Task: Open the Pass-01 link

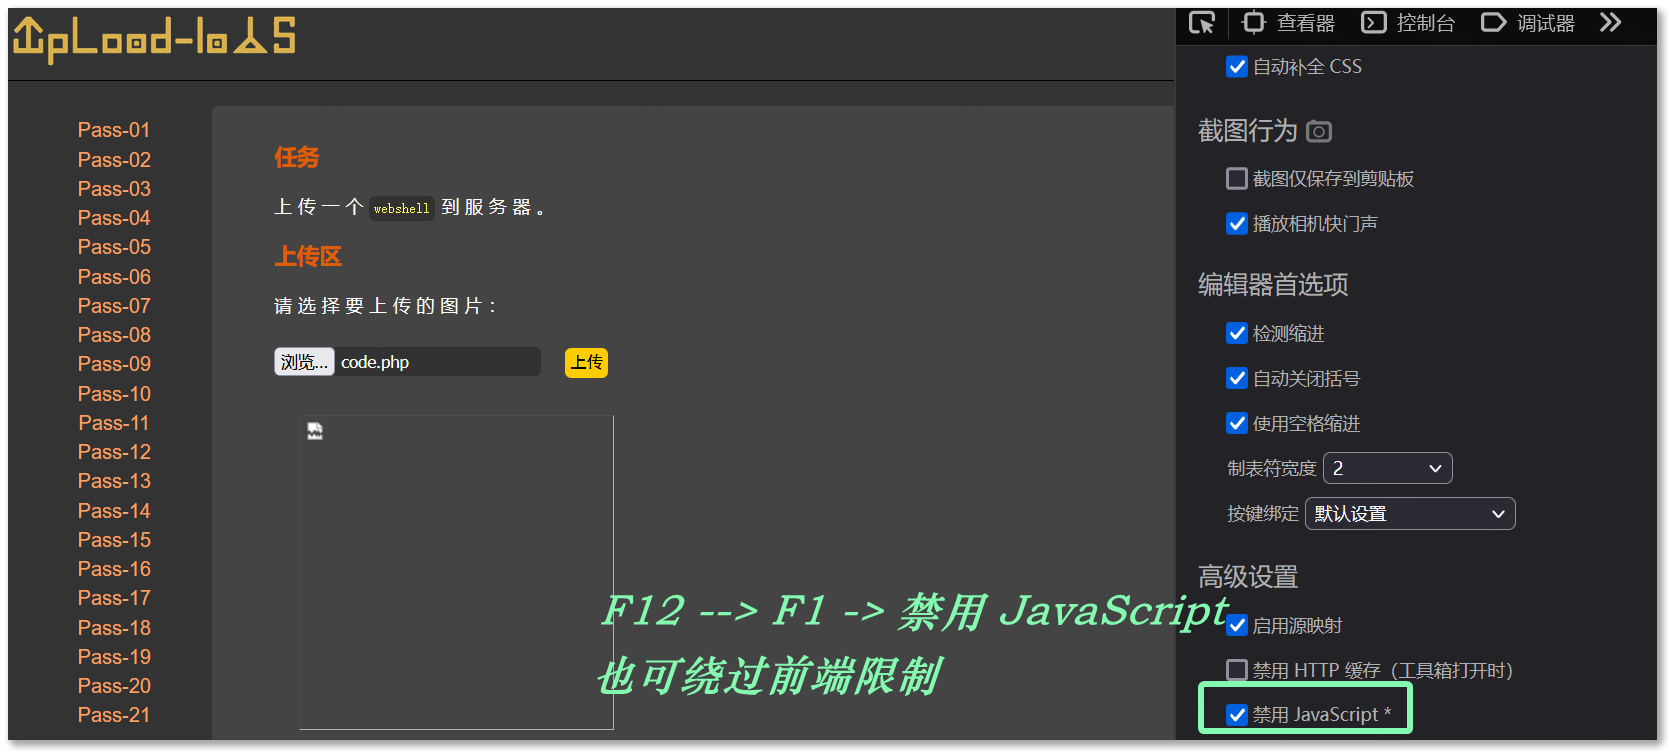Action: click(x=114, y=130)
